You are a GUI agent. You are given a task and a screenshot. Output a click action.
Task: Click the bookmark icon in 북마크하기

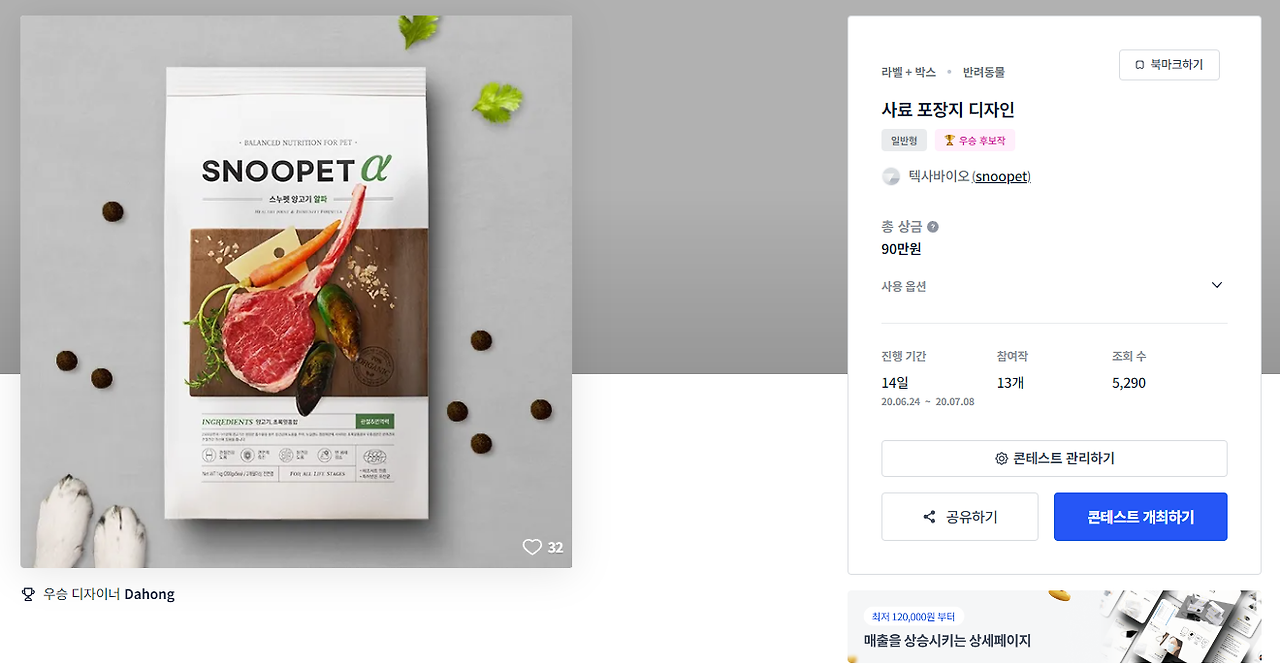coord(1140,65)
